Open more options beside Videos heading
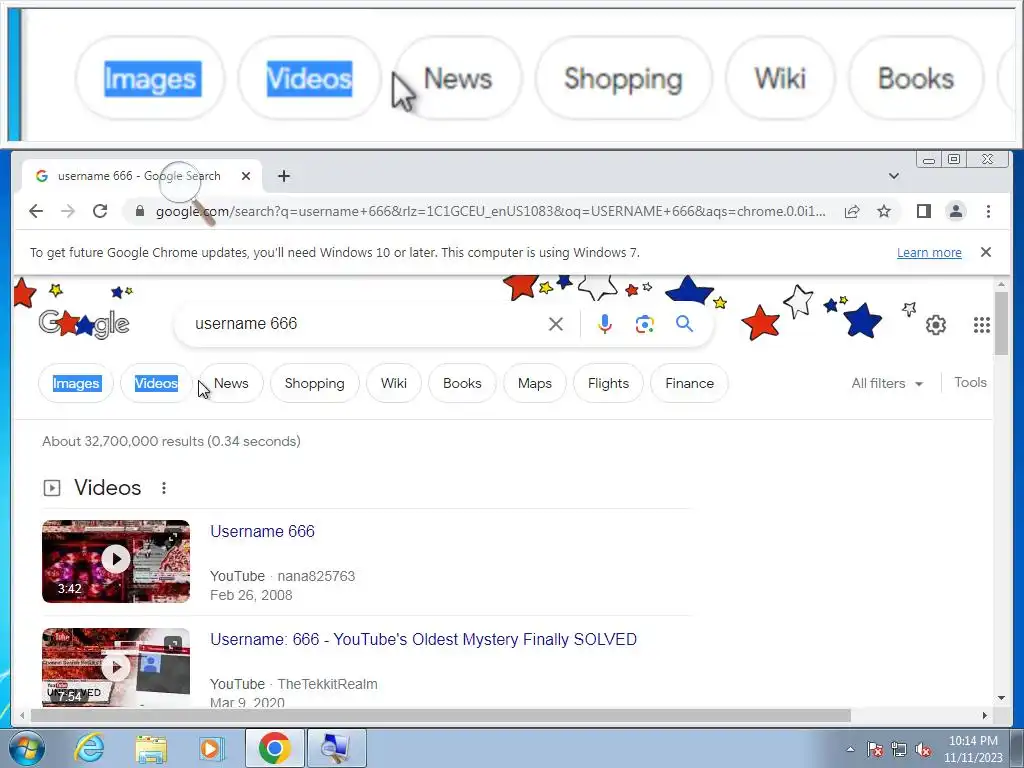 (x=164, y=488)
